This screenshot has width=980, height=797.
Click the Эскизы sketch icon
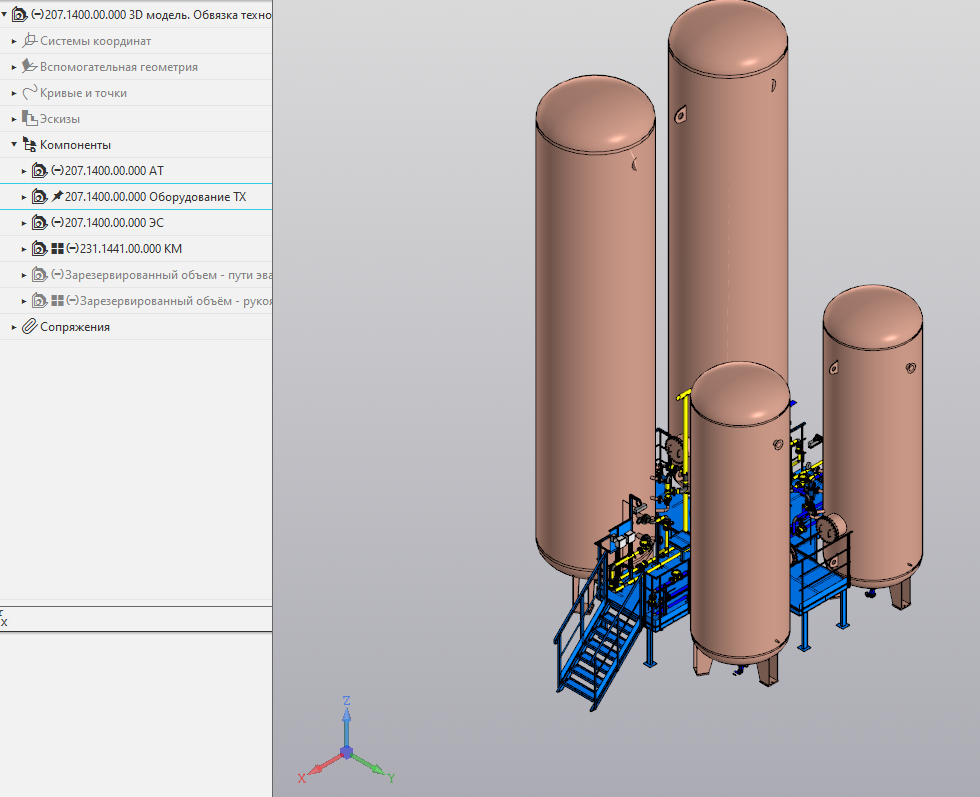click(30, 119)
